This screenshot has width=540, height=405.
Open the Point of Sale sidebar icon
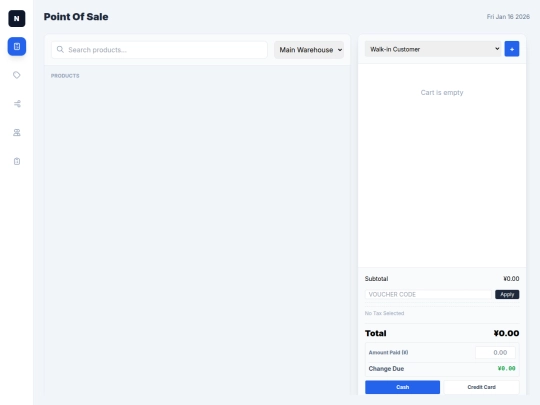coord(17,46)
